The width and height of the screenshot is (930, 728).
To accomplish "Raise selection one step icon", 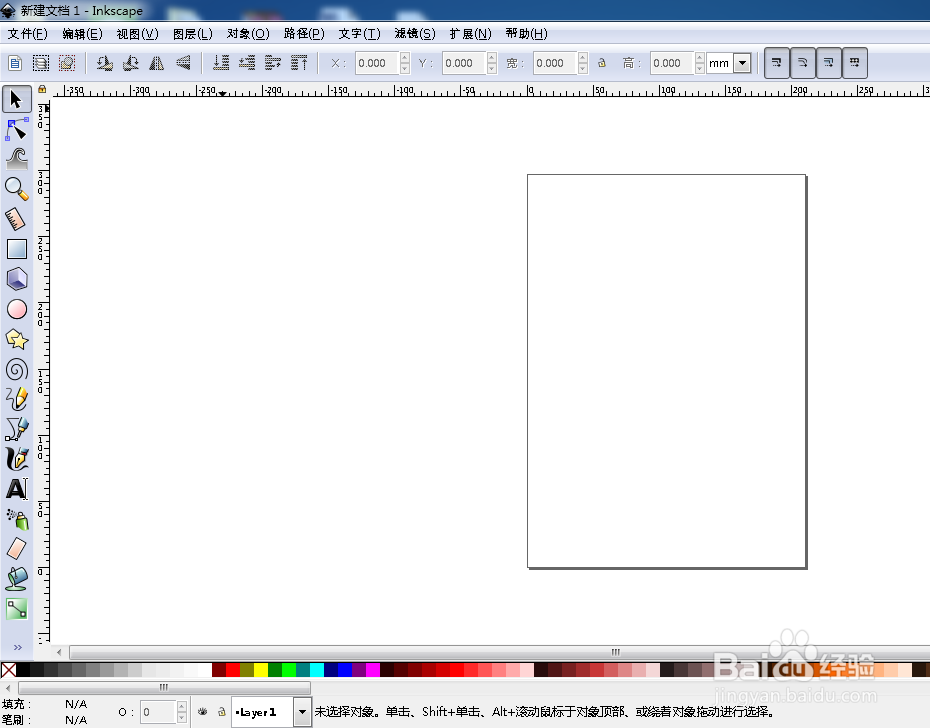I will coord(273,63).
